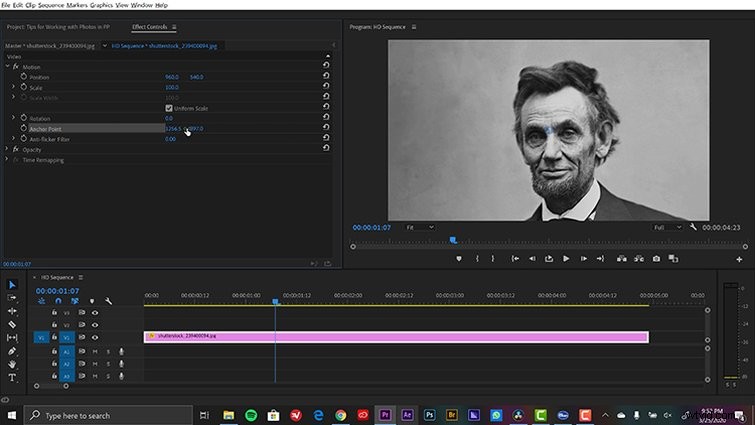Open the Graphics menu

tap(102, 5)
